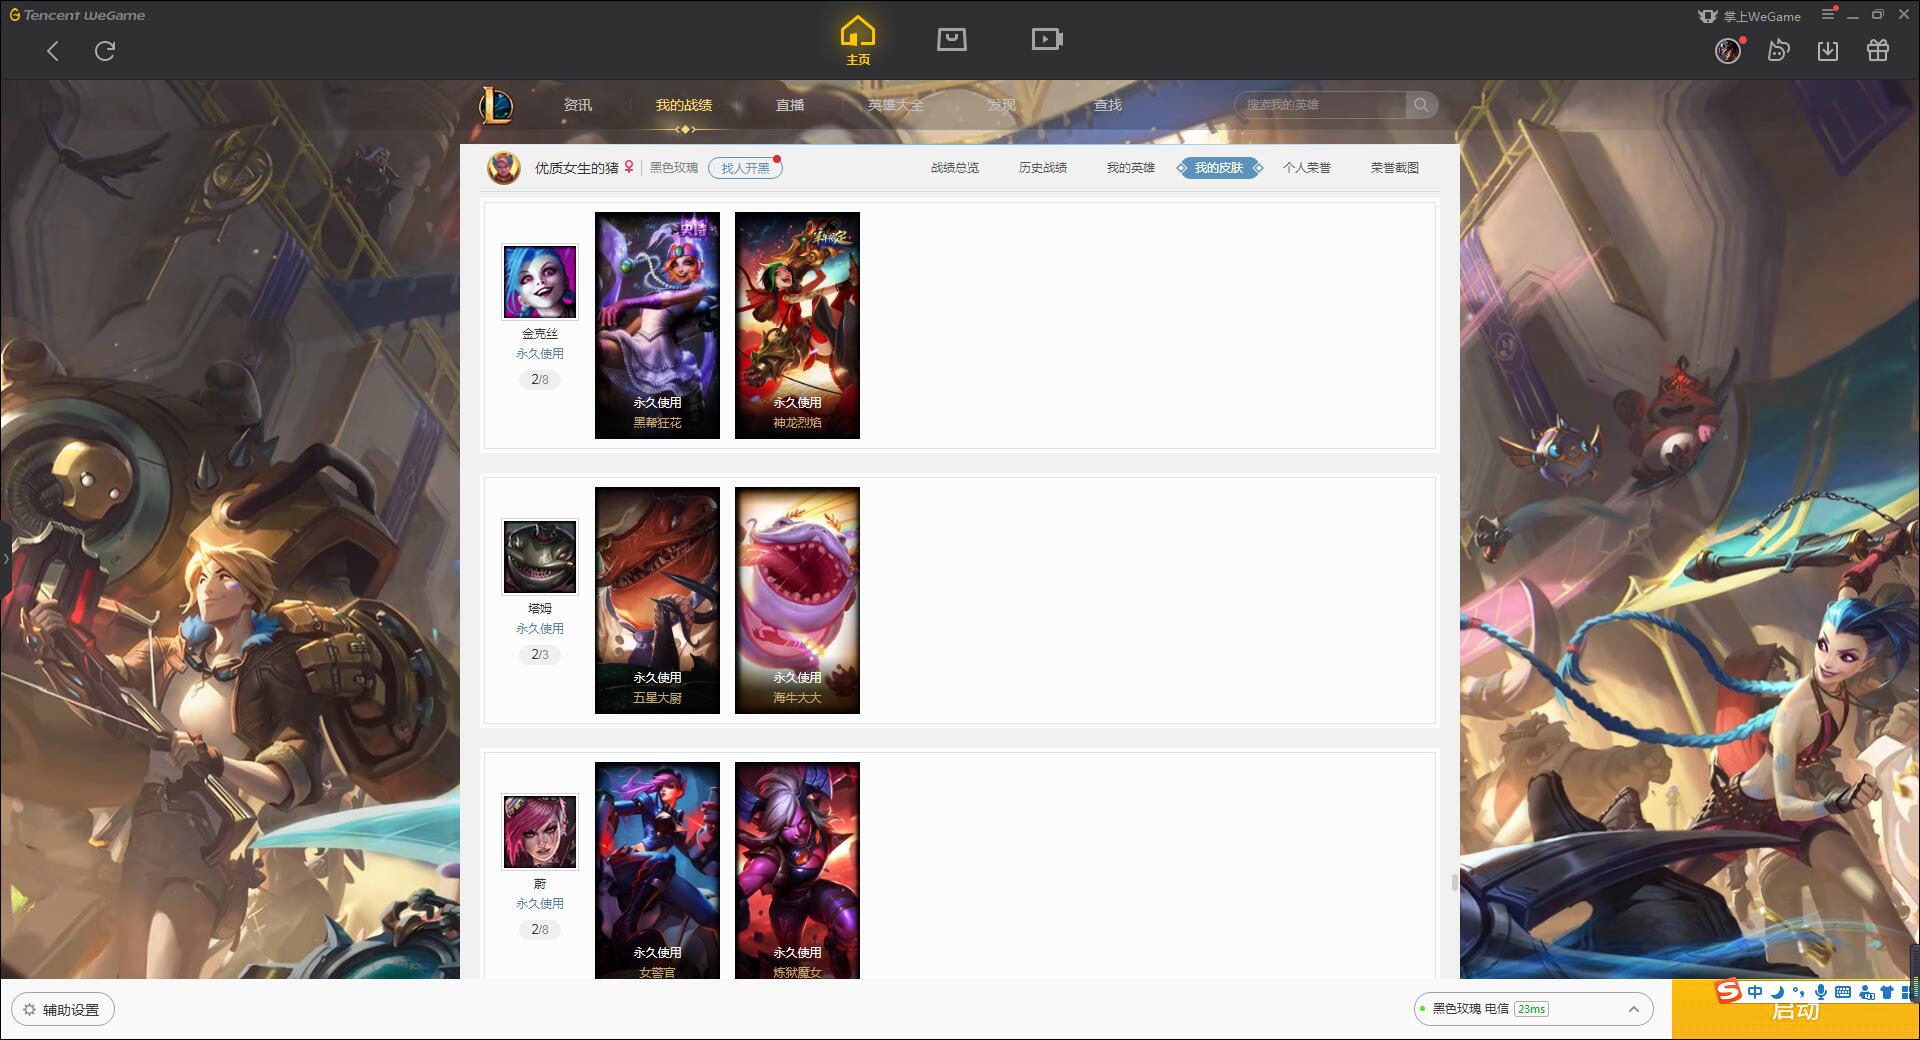Open the store bag icon
The image size is (1920, 1040).
[952, 39]
